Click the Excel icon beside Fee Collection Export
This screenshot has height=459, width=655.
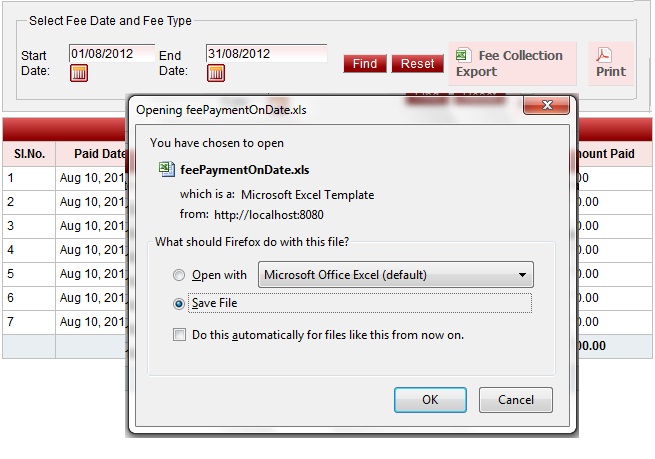[x=462, y=56]
